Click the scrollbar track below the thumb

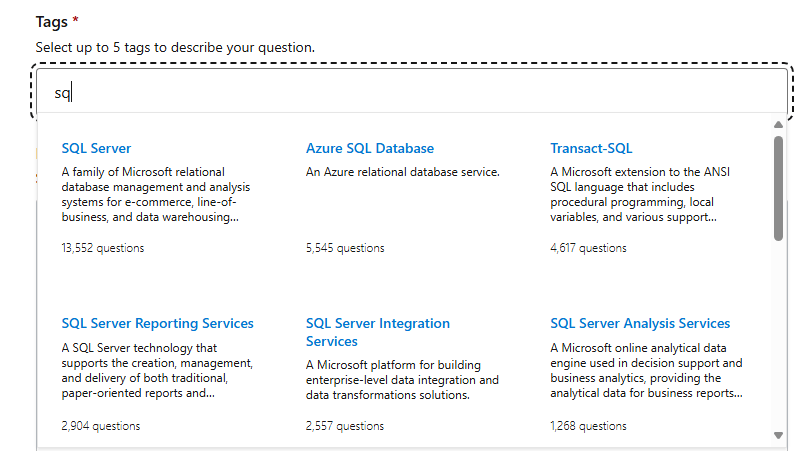[778, 340]
